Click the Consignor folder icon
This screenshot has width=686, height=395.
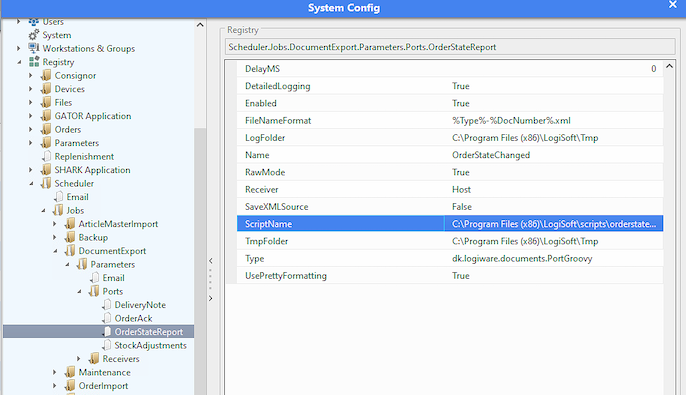46,75
